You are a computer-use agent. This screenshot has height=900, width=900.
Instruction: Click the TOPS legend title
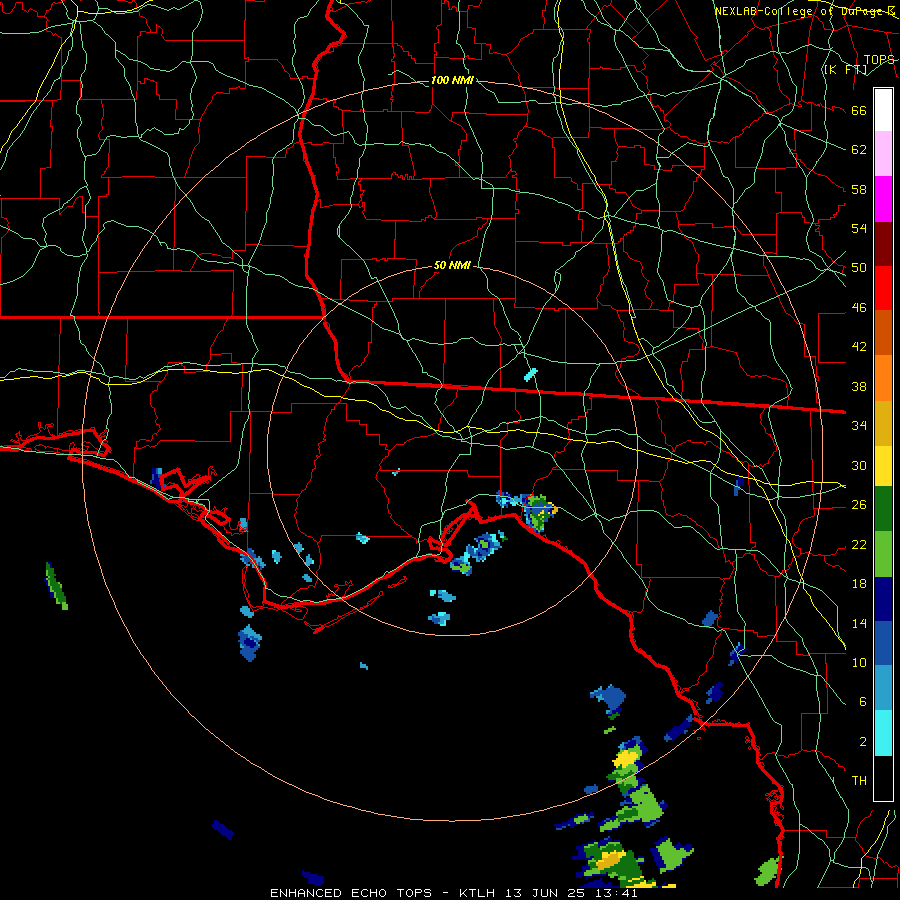click(x=879, y=60)
